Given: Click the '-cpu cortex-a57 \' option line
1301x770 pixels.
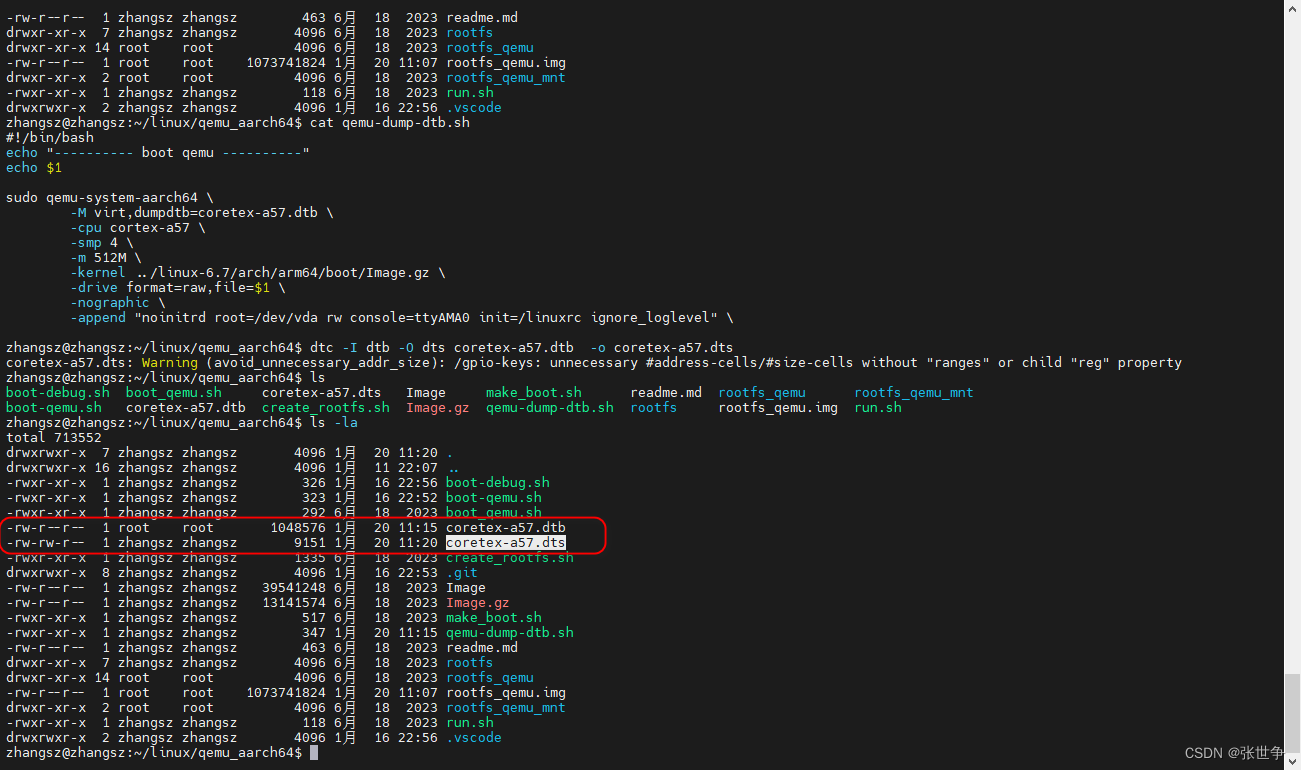Looking at the screenshot, I should click(138, 227).
